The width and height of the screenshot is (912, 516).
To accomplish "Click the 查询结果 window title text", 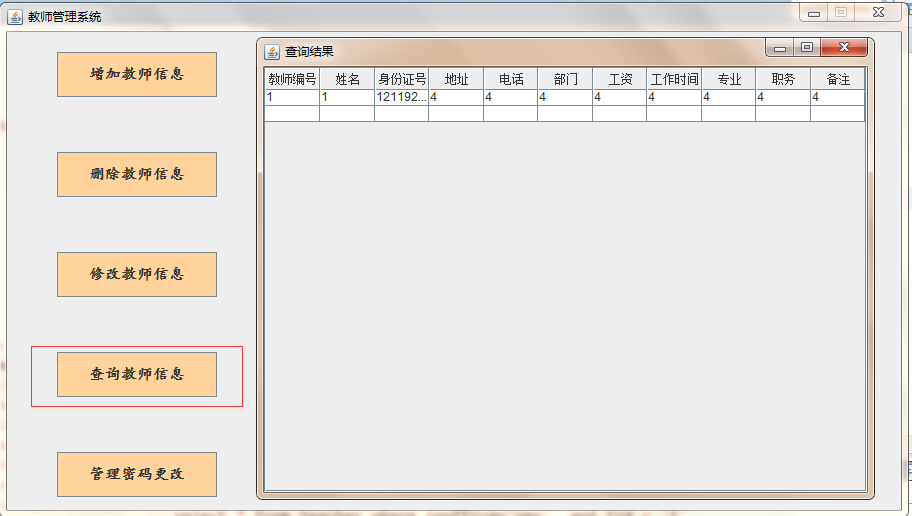I will pos(309,52).
